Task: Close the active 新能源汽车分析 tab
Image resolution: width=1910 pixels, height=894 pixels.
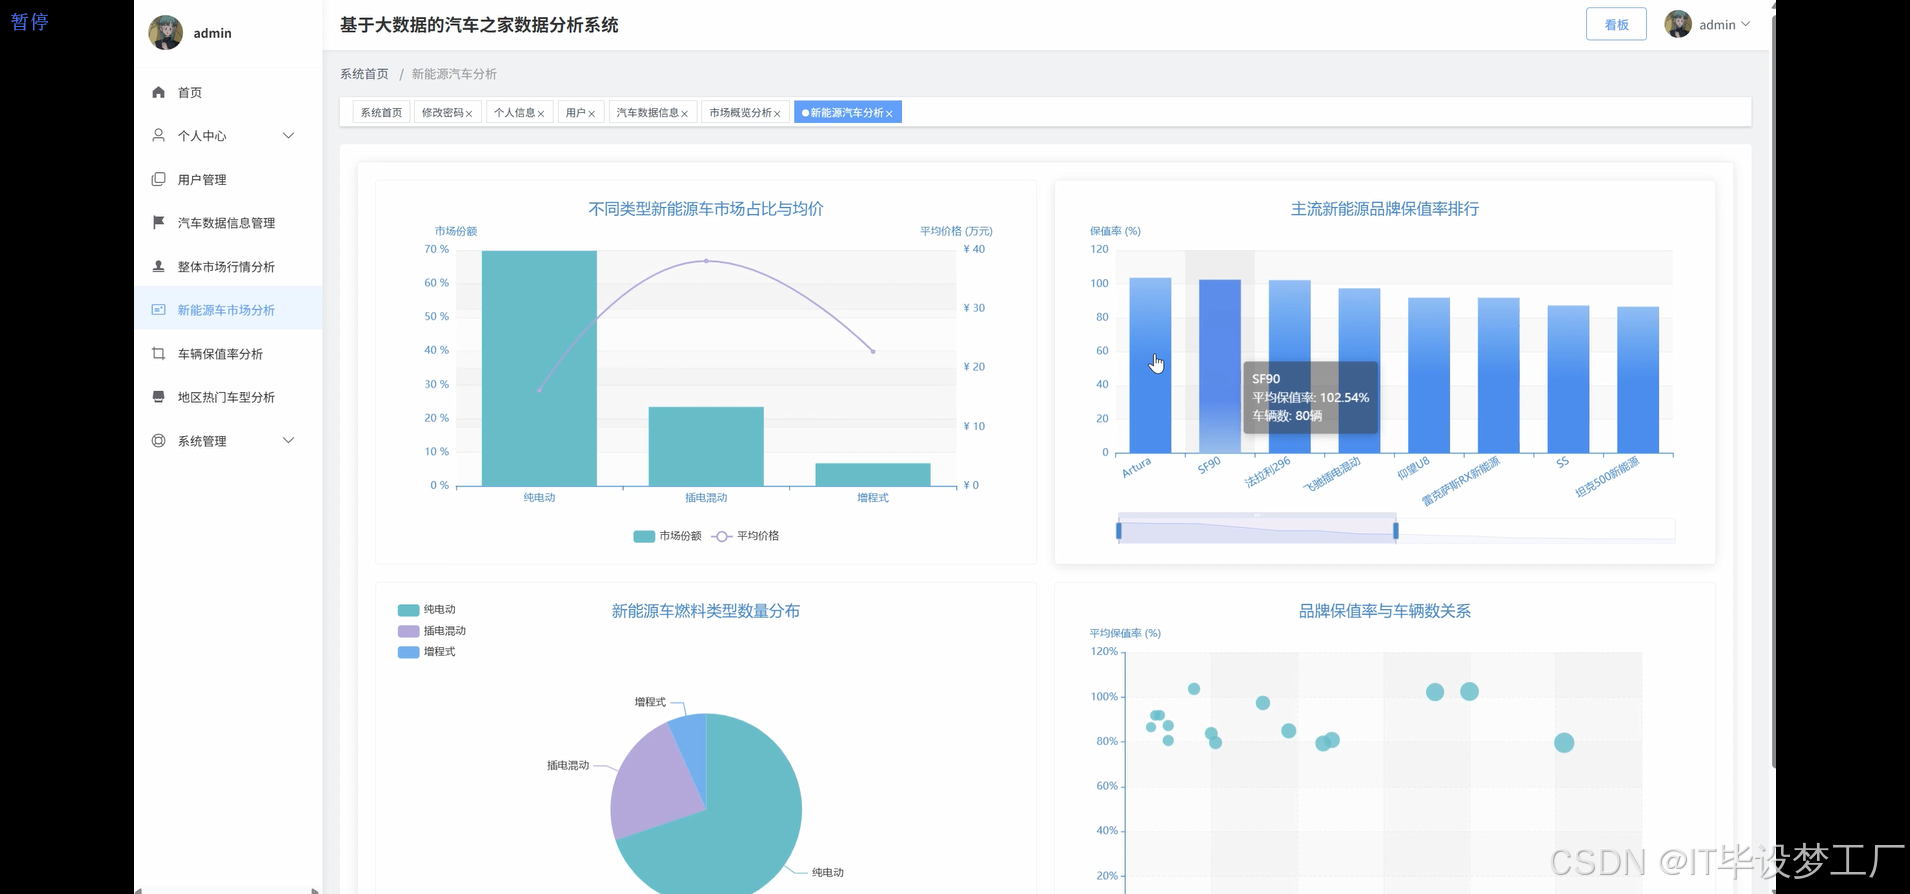Action: (889, 114)
